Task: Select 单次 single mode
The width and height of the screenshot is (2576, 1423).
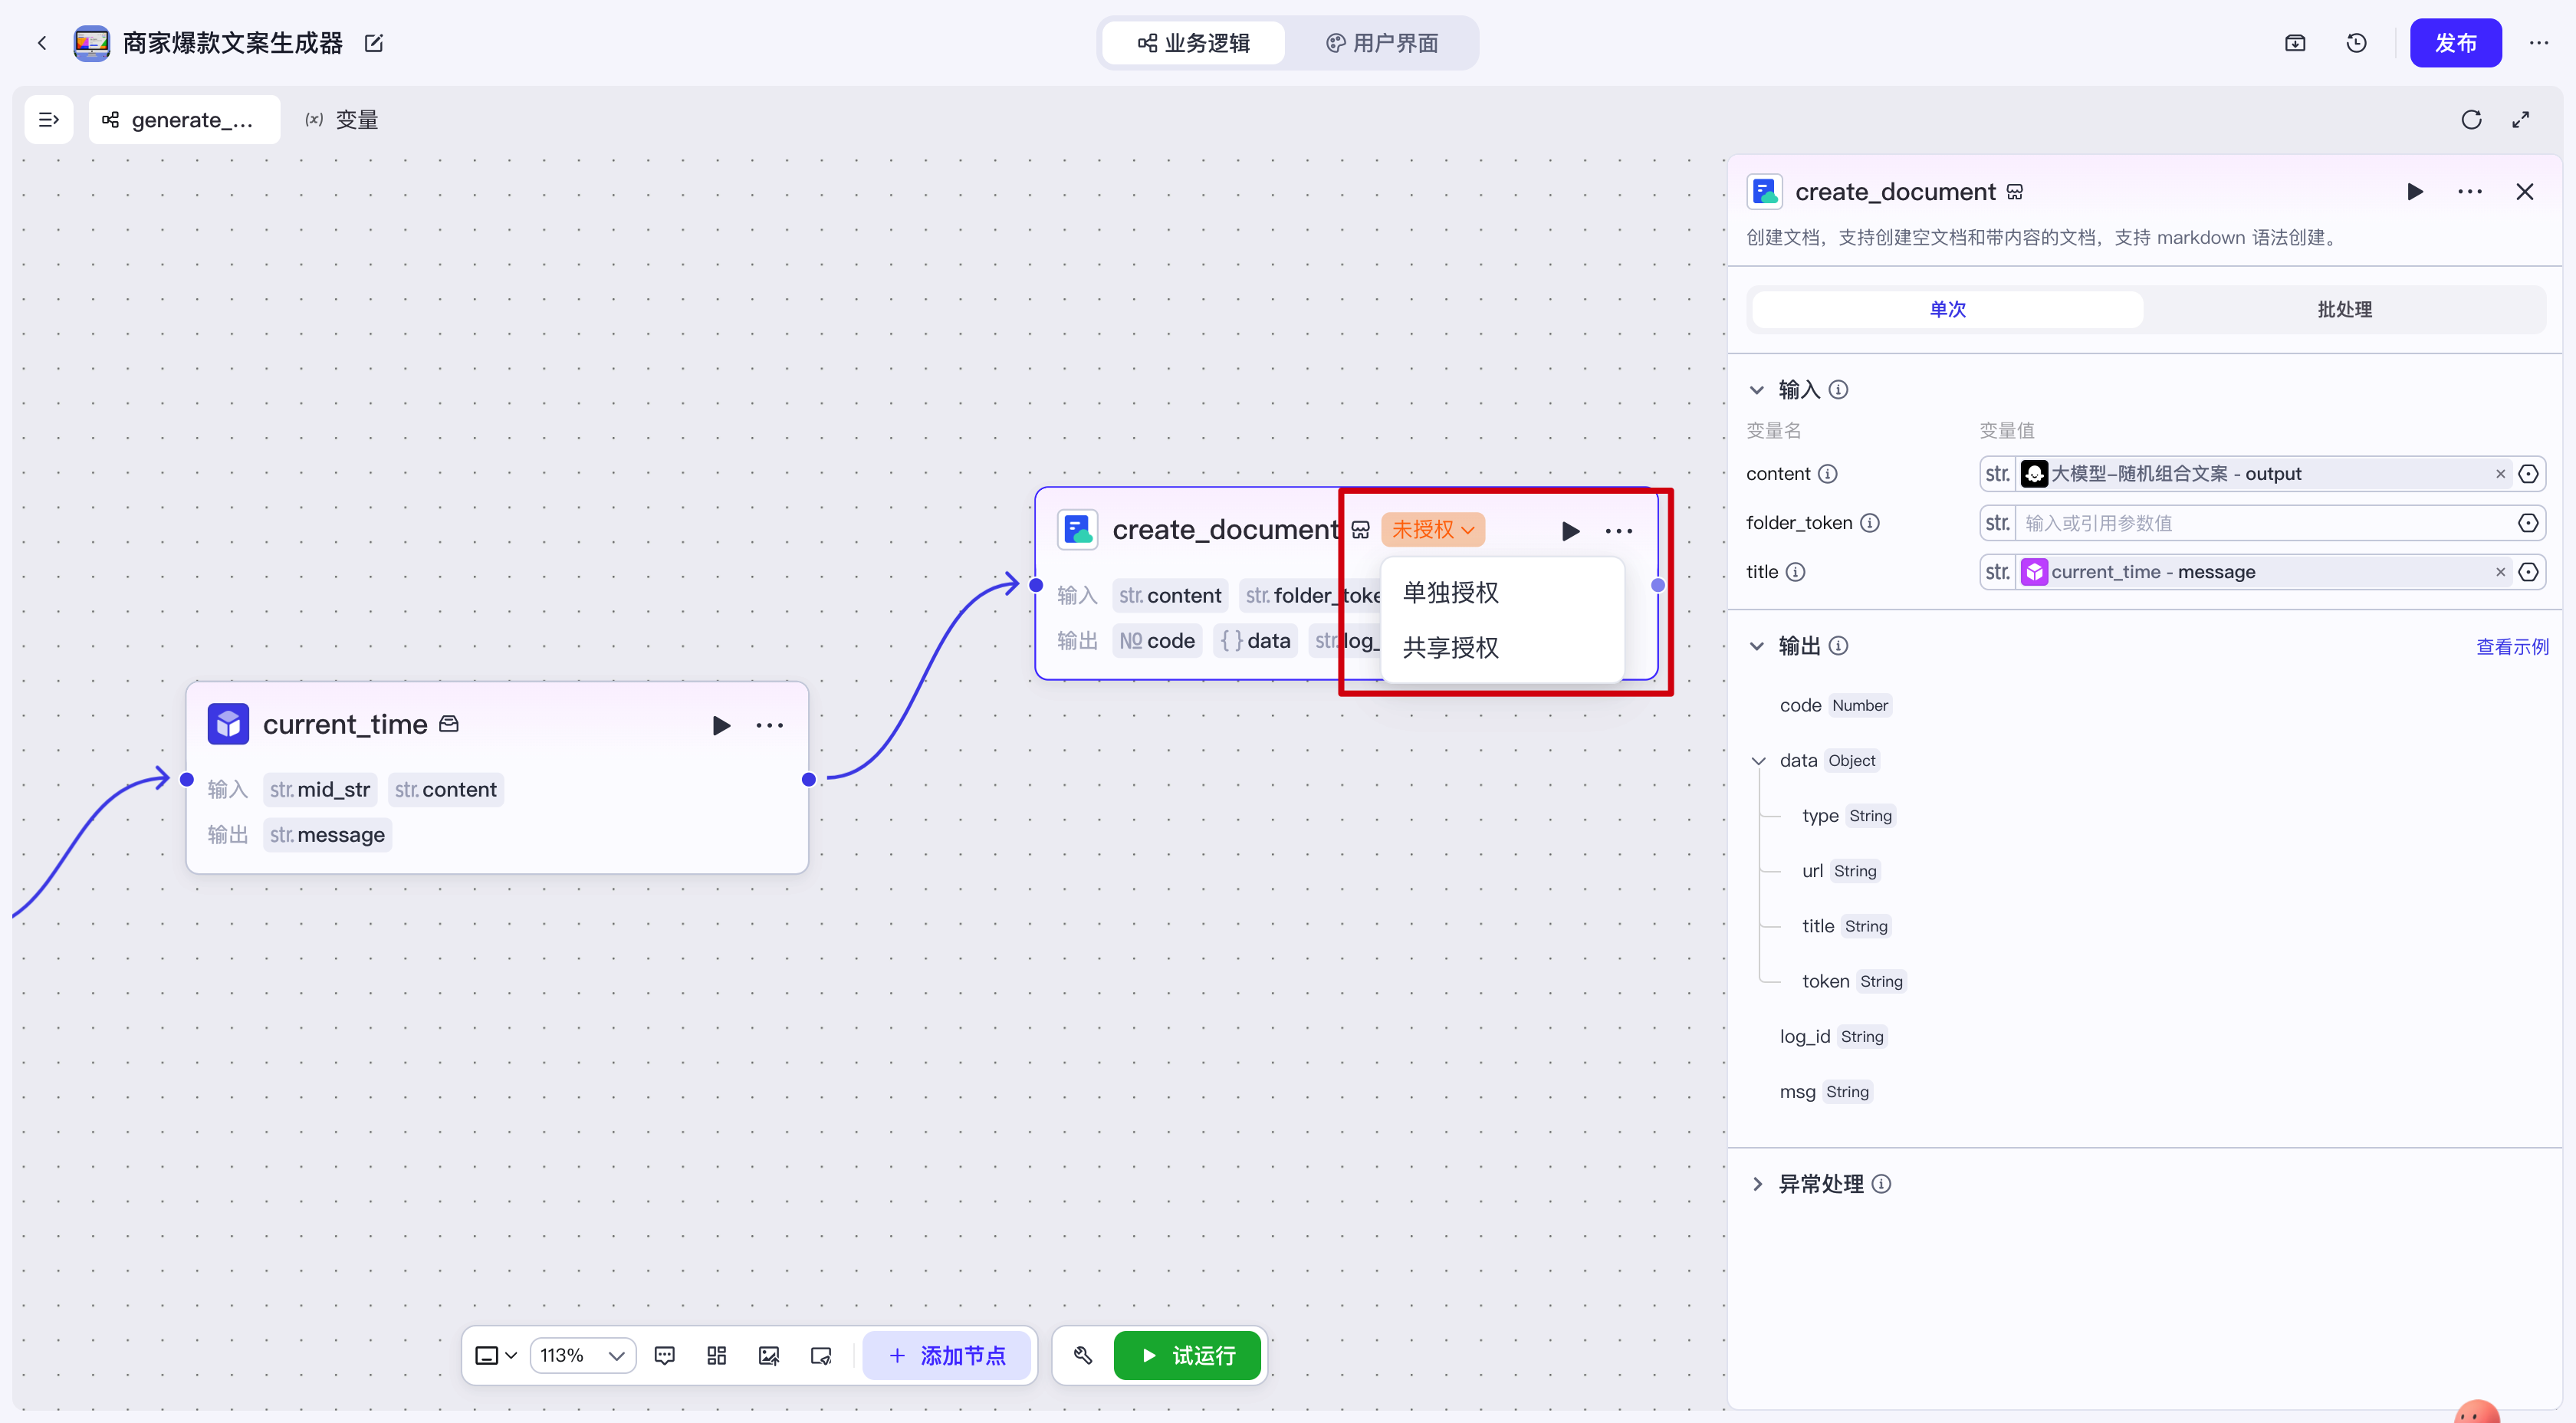Action: [x=1947, y=309]
